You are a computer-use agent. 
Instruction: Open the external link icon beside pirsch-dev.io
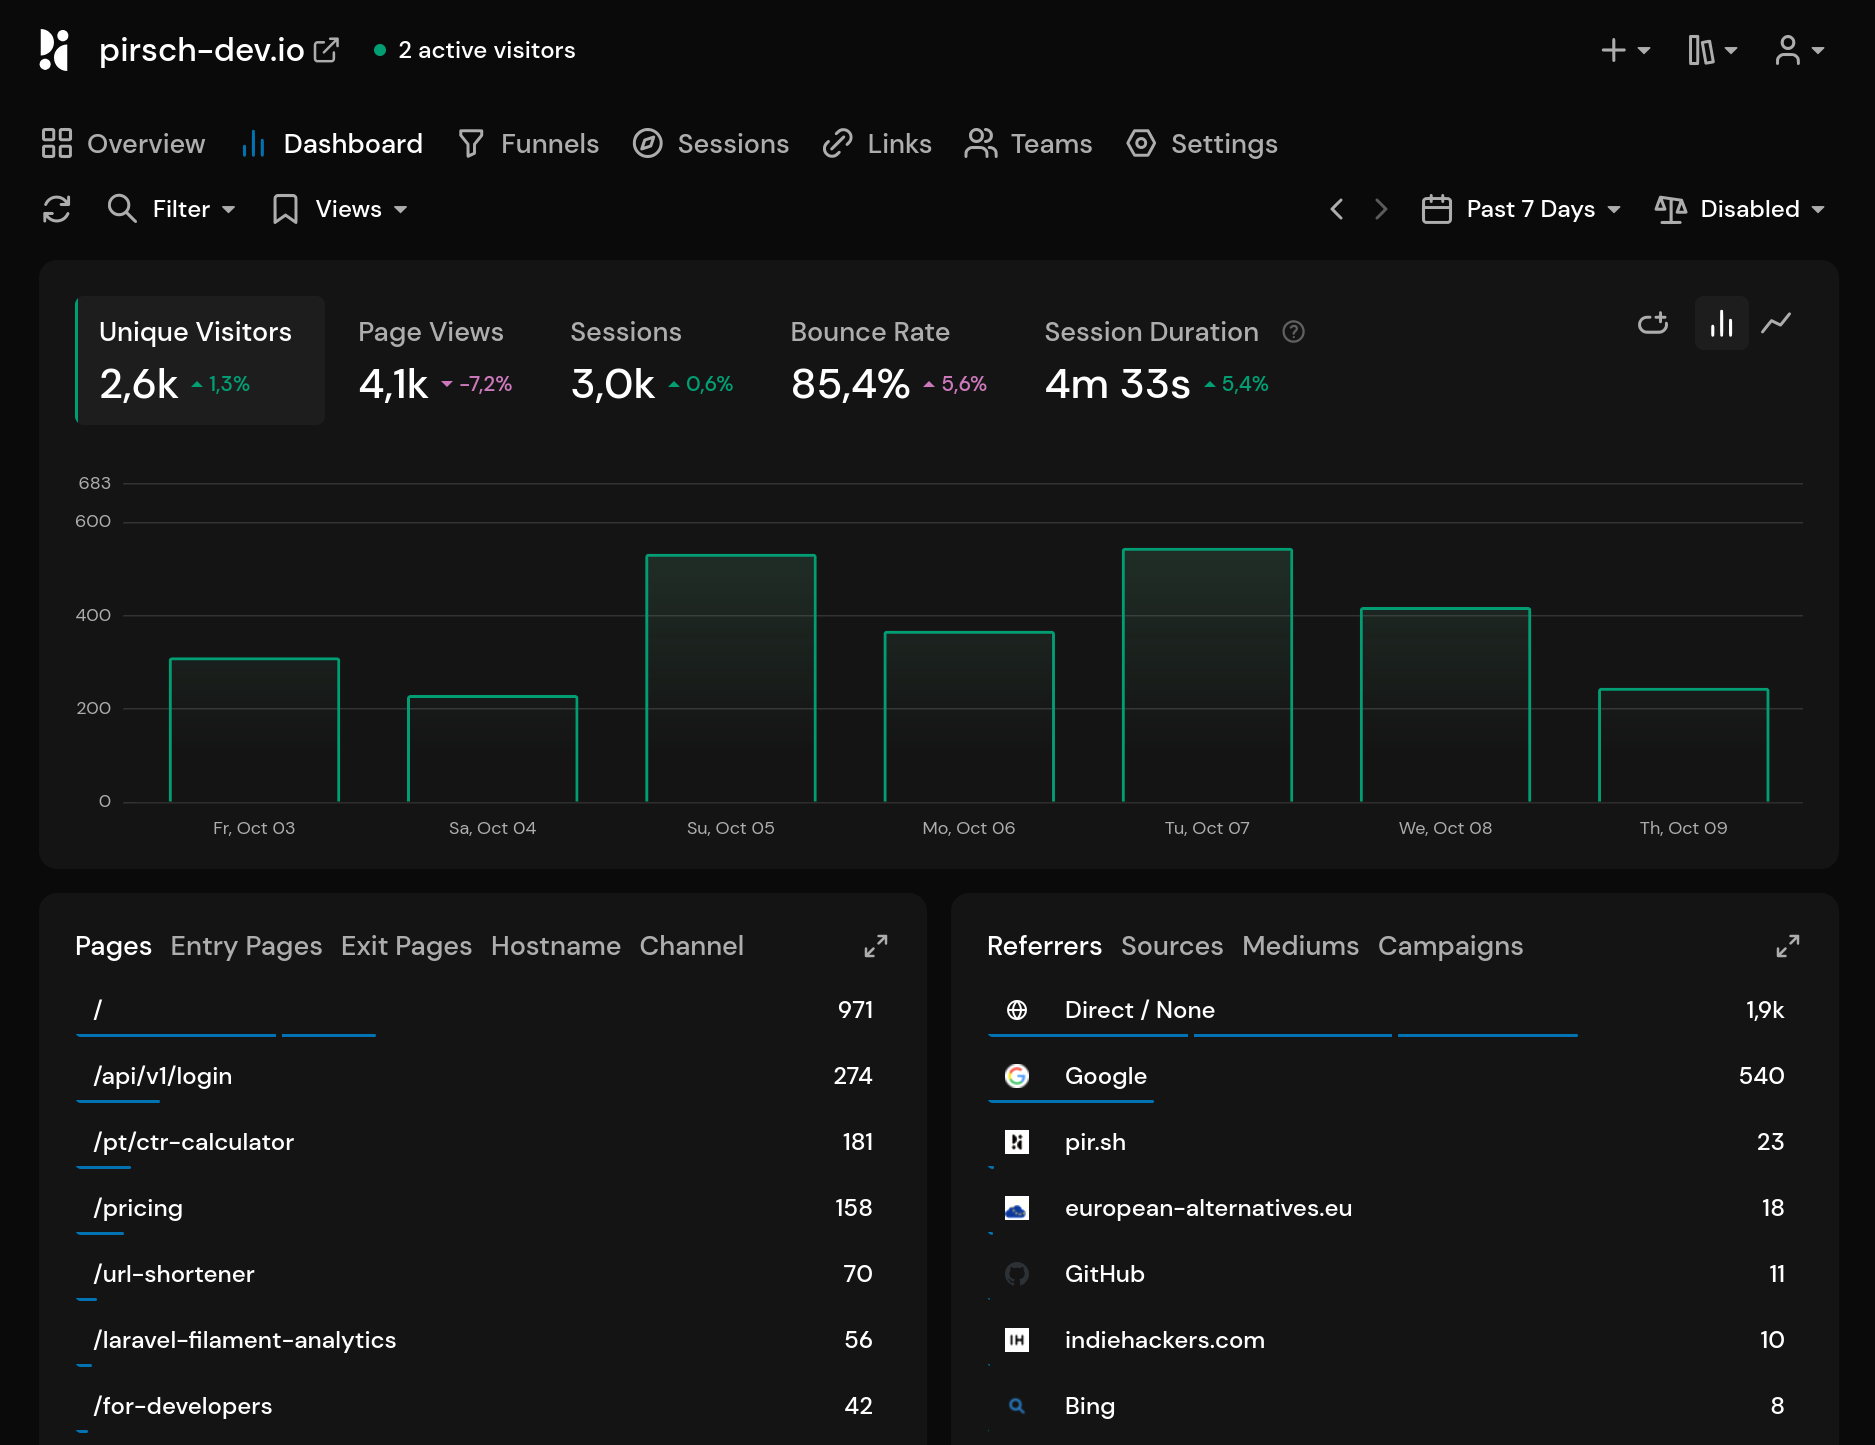tap(327, 50)
